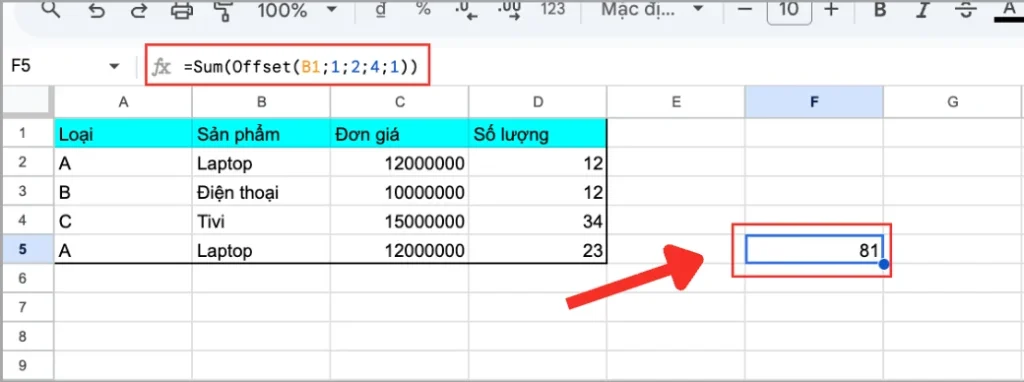
Task: Select column B header
Action: tap(261, 102)
